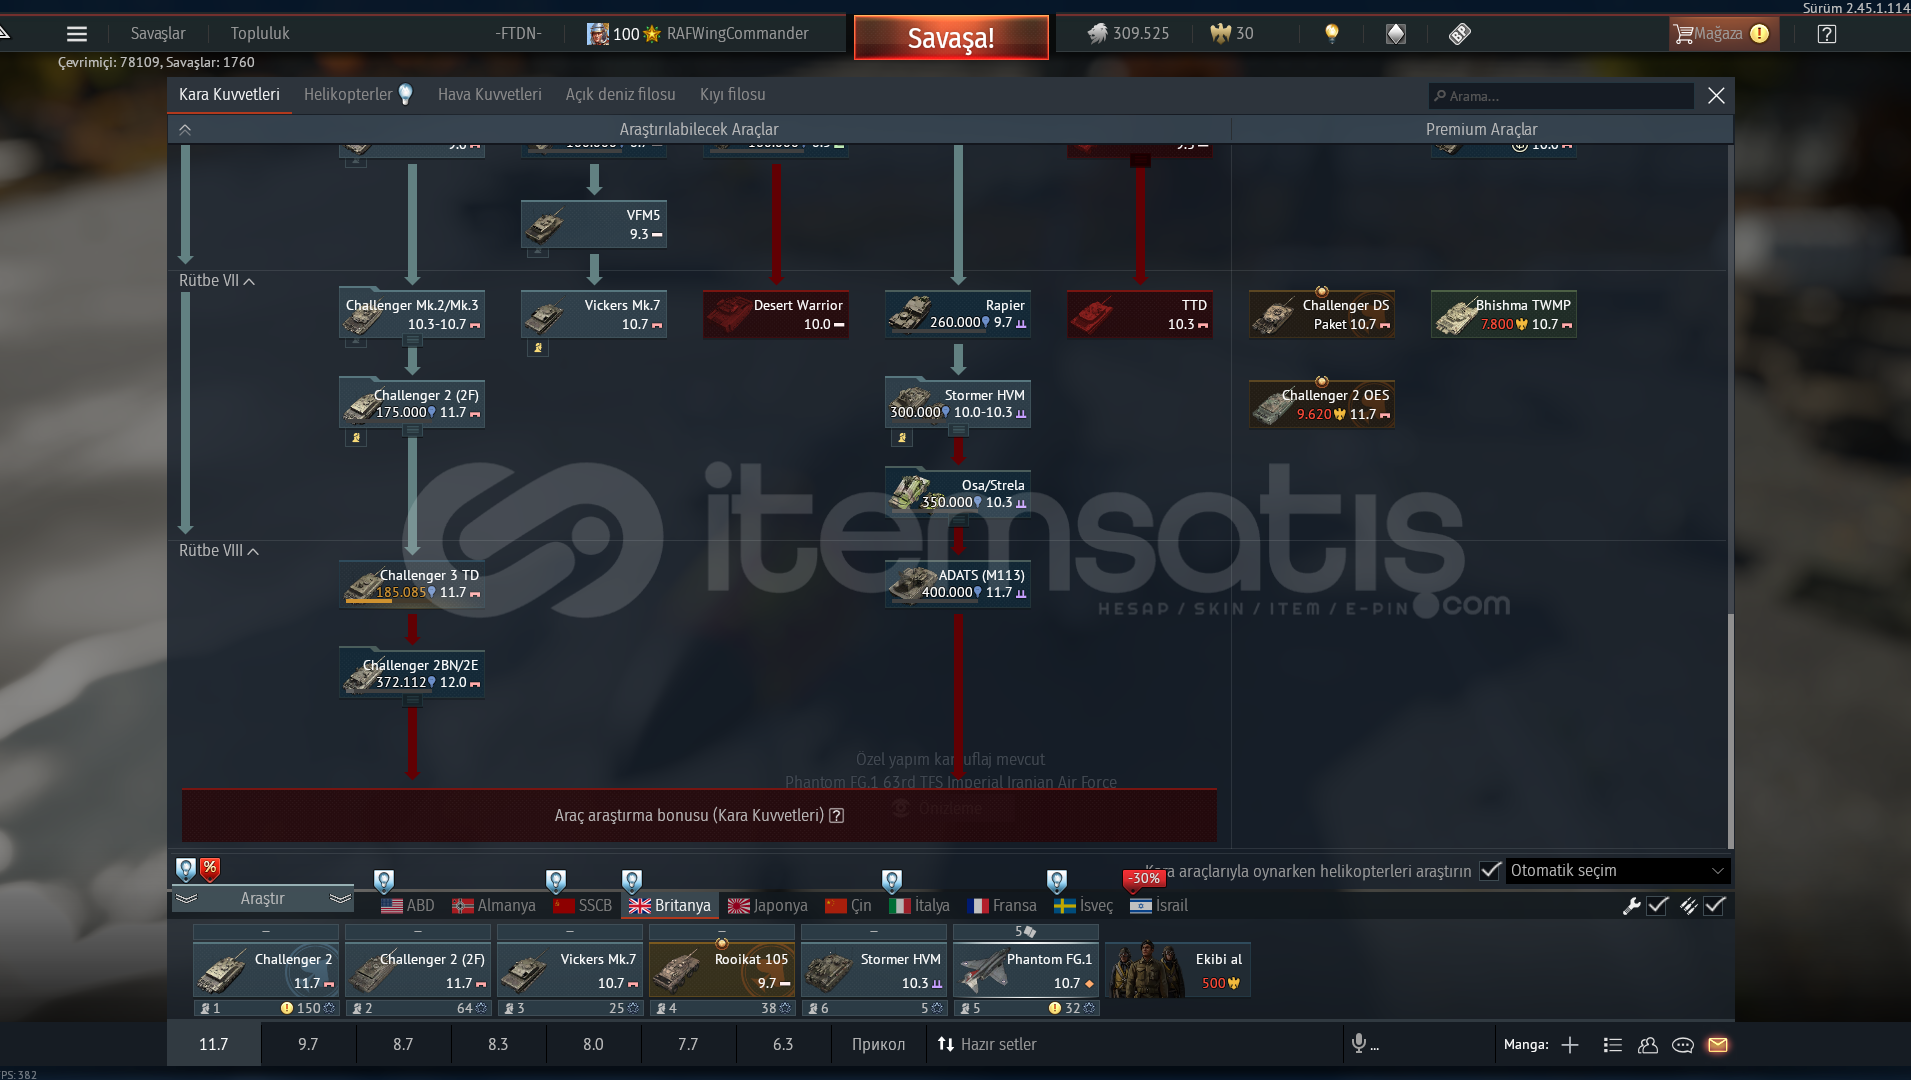Click the battle pass ticket icon
The width and height of the screenshot is (1911, 1080).
(x=1460, y=34)
